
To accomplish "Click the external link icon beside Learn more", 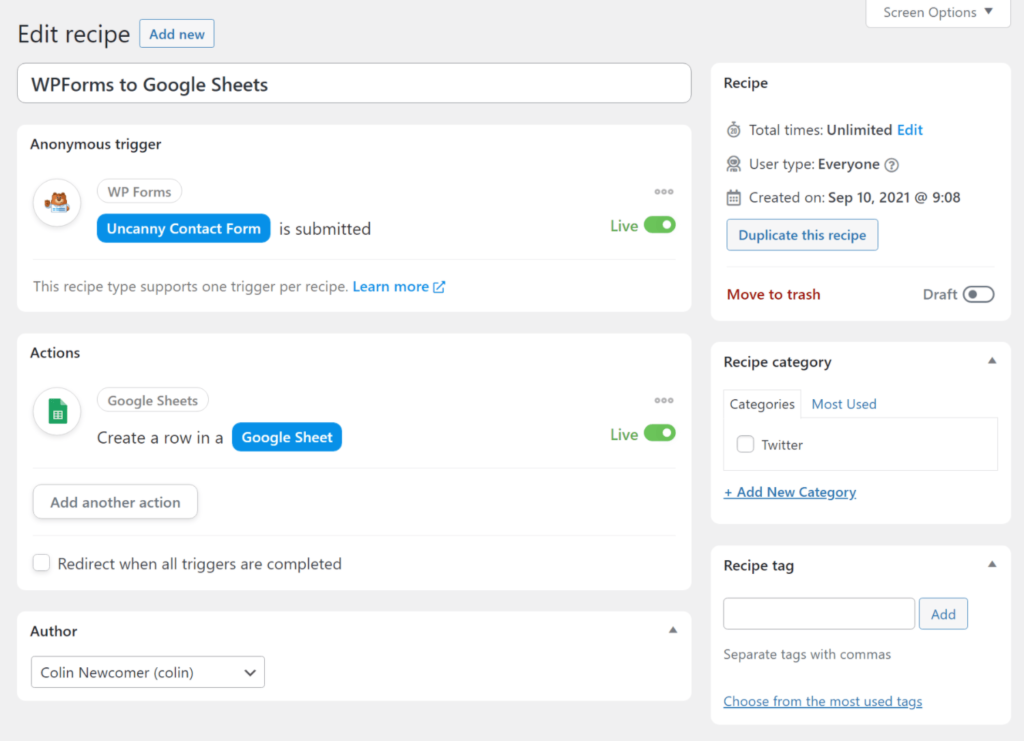I will coord(439,287).
